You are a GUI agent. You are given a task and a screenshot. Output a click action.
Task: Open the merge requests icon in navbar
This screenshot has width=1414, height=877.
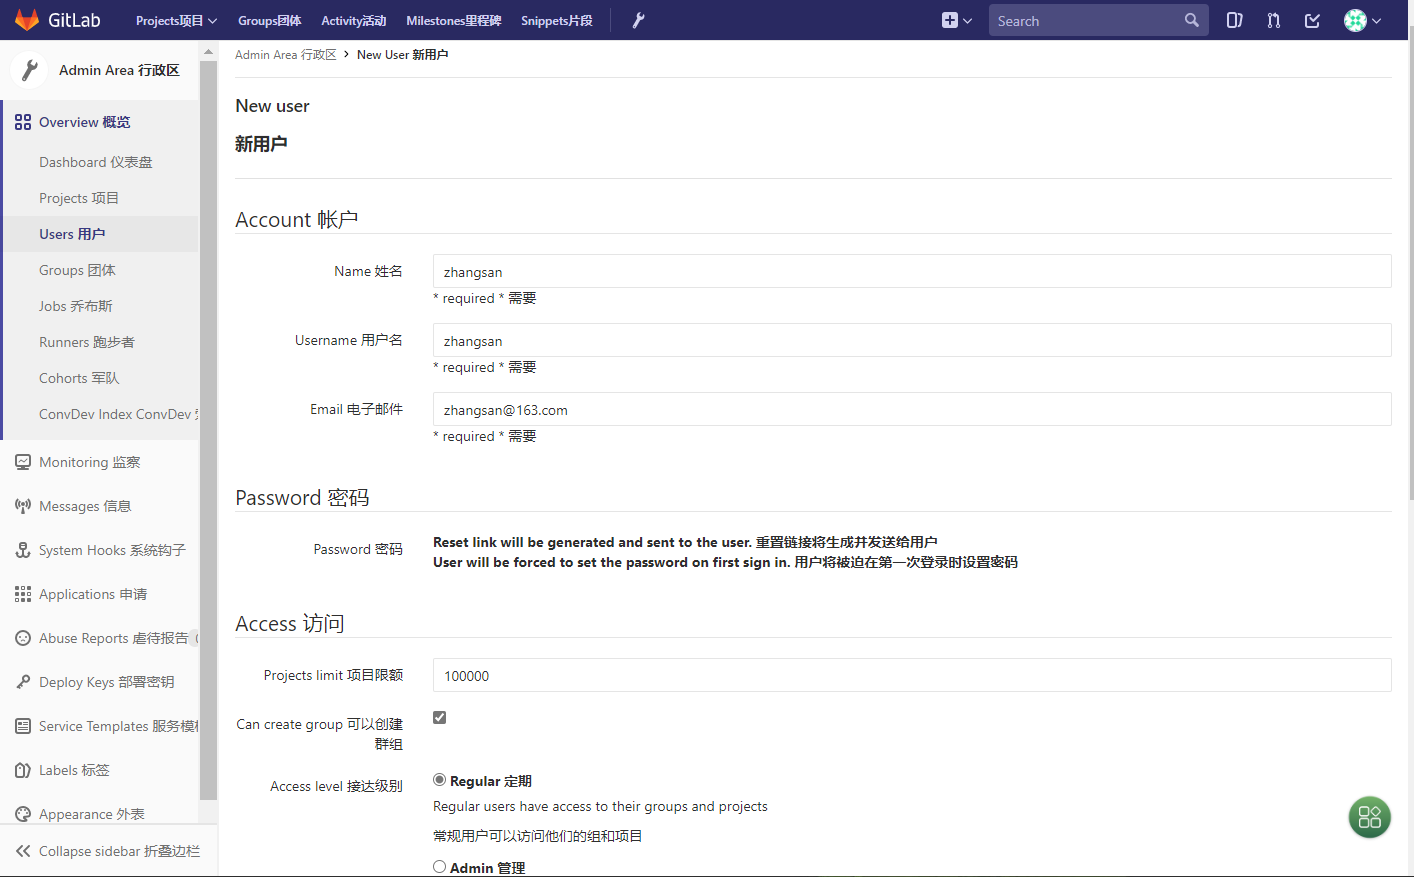point(1273,20)
